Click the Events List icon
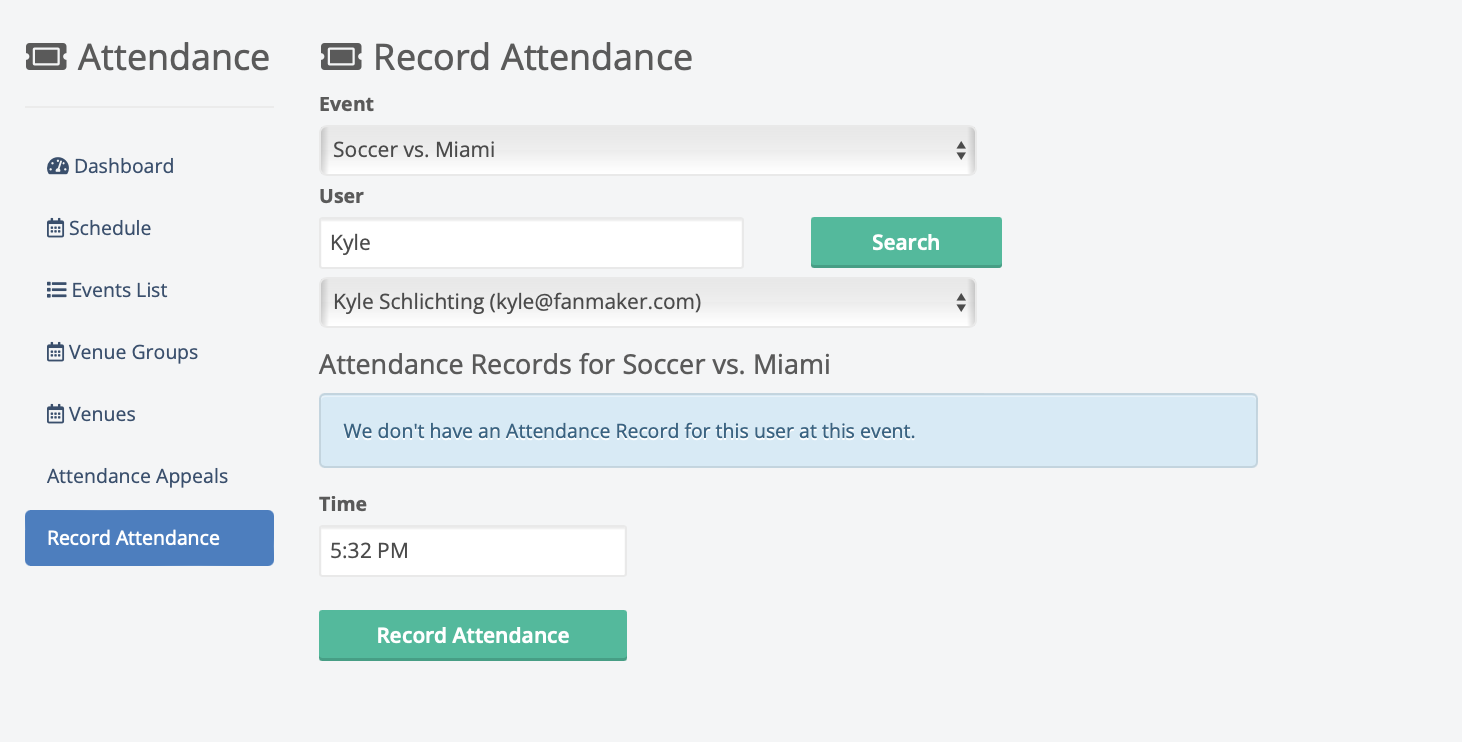The image size is (1462, 742). tap(56, 290)
